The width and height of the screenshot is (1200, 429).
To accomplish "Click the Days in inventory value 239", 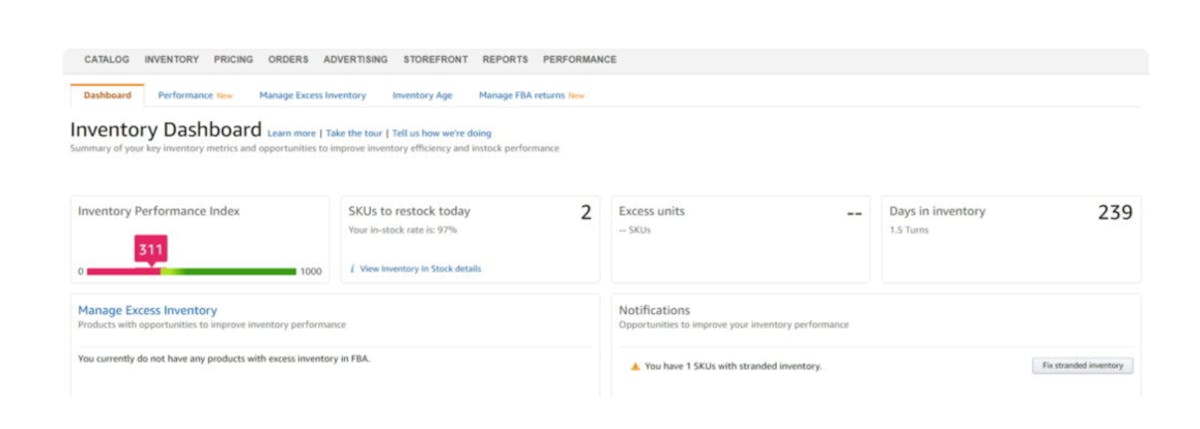I will point(1115,213).
